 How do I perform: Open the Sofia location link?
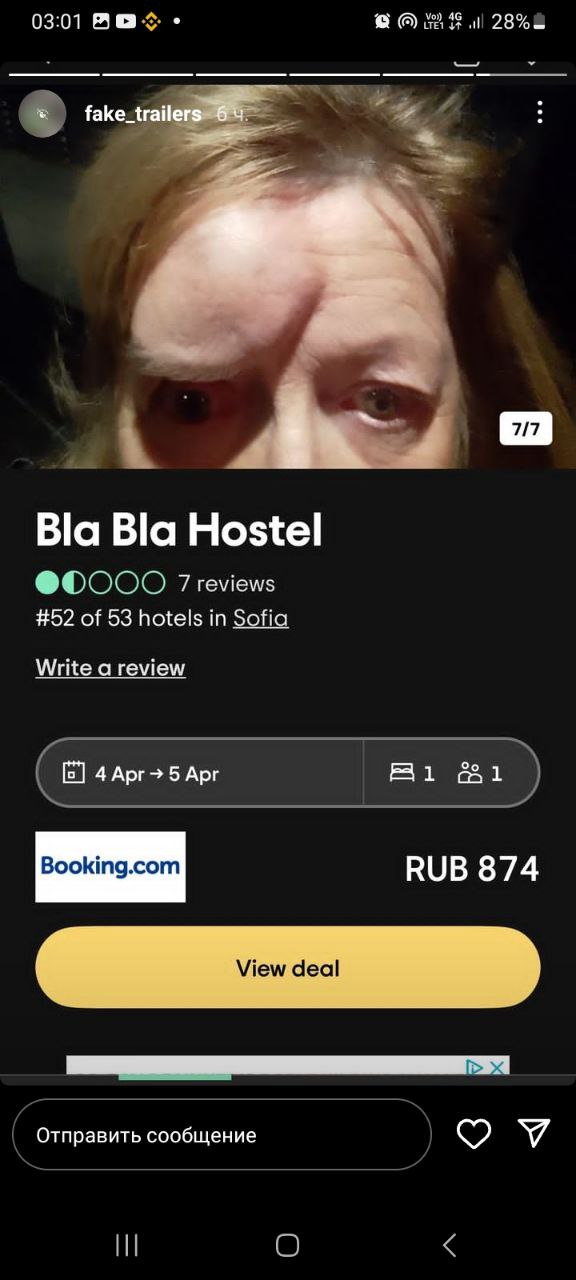point(261,618)
